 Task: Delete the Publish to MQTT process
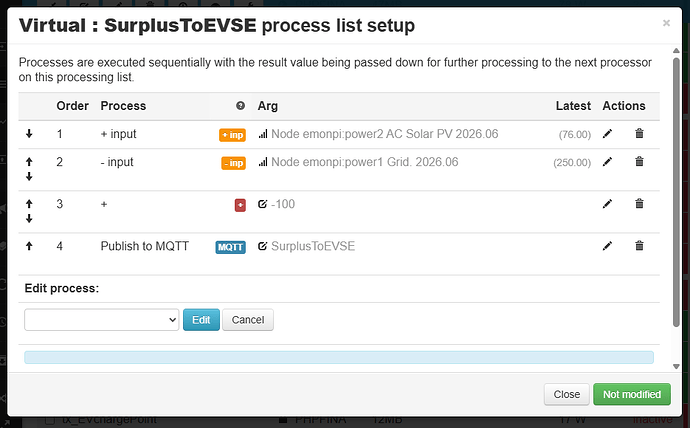639,245
